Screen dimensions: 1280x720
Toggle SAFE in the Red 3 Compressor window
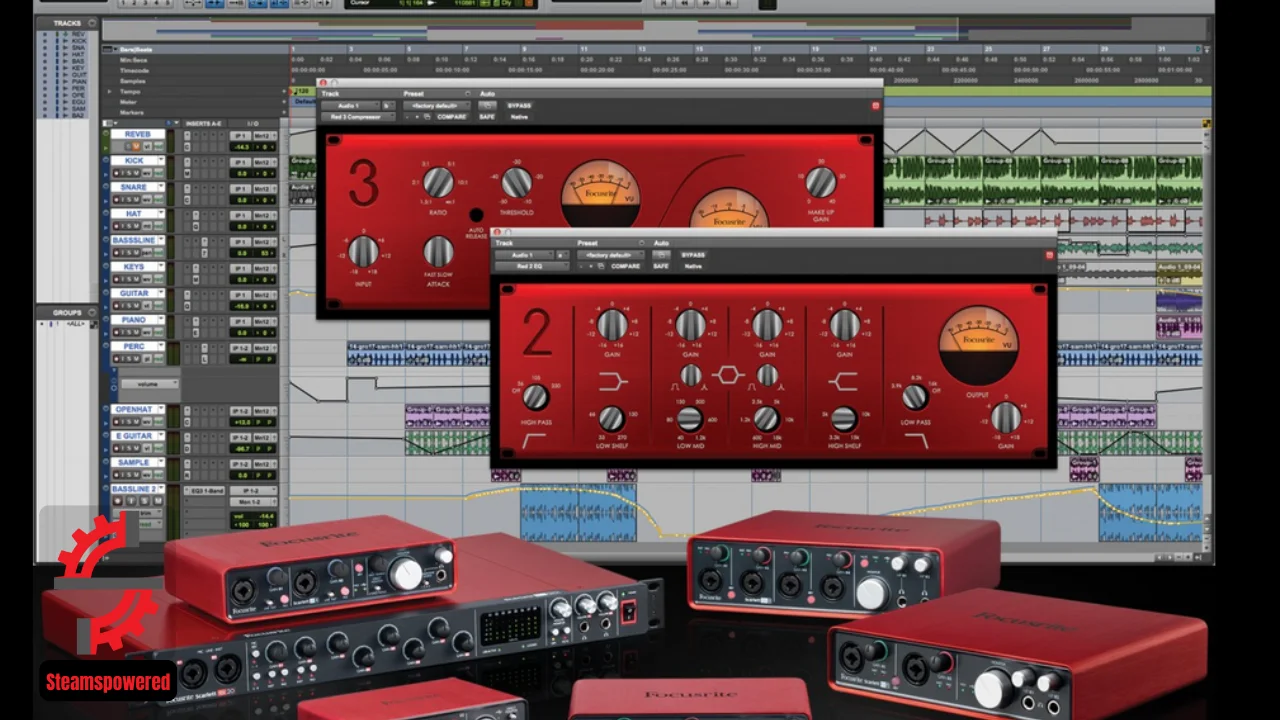[x=488, y=117]
